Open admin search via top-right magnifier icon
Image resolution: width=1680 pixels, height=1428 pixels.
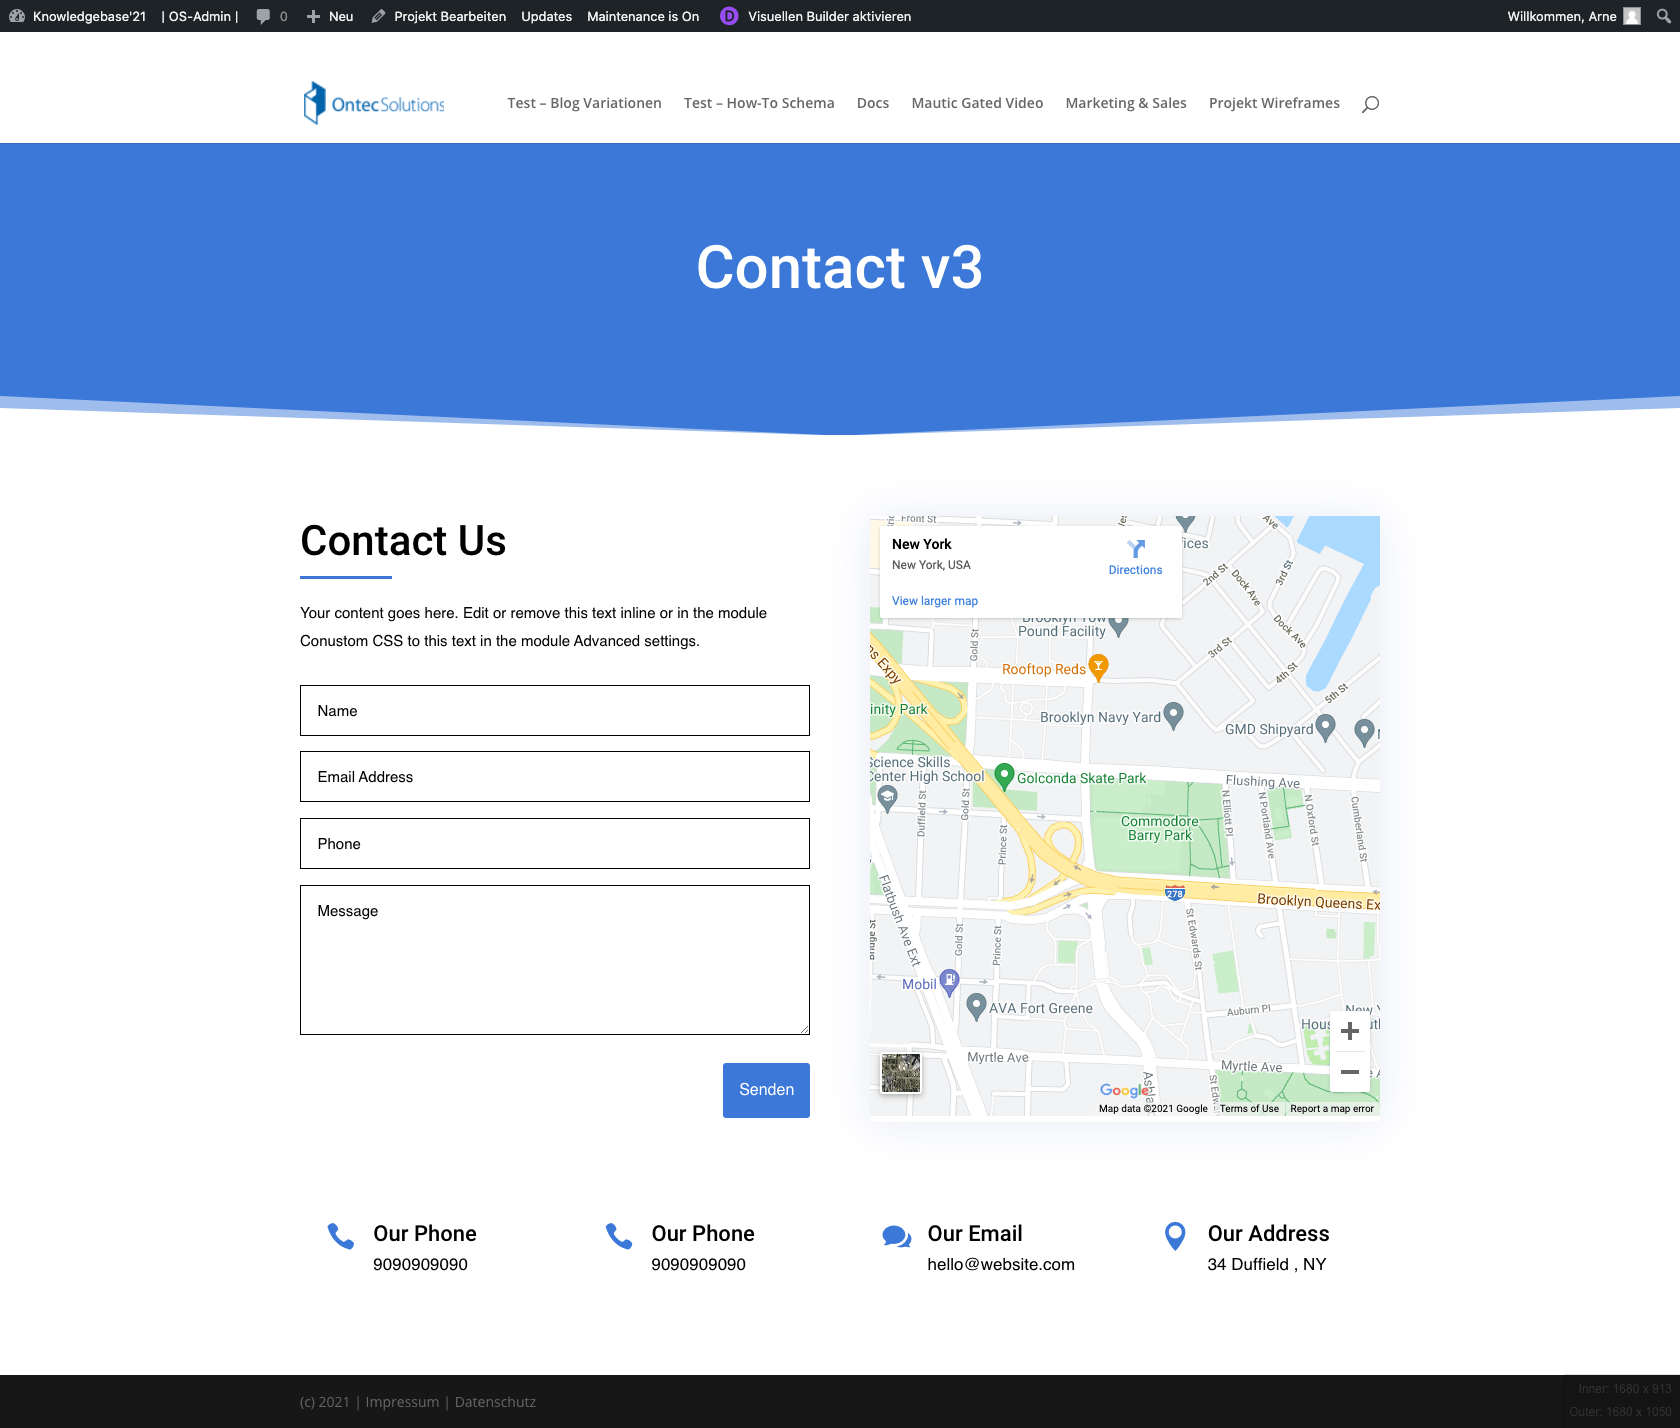pyautogui.click(x=1664, y=16)
